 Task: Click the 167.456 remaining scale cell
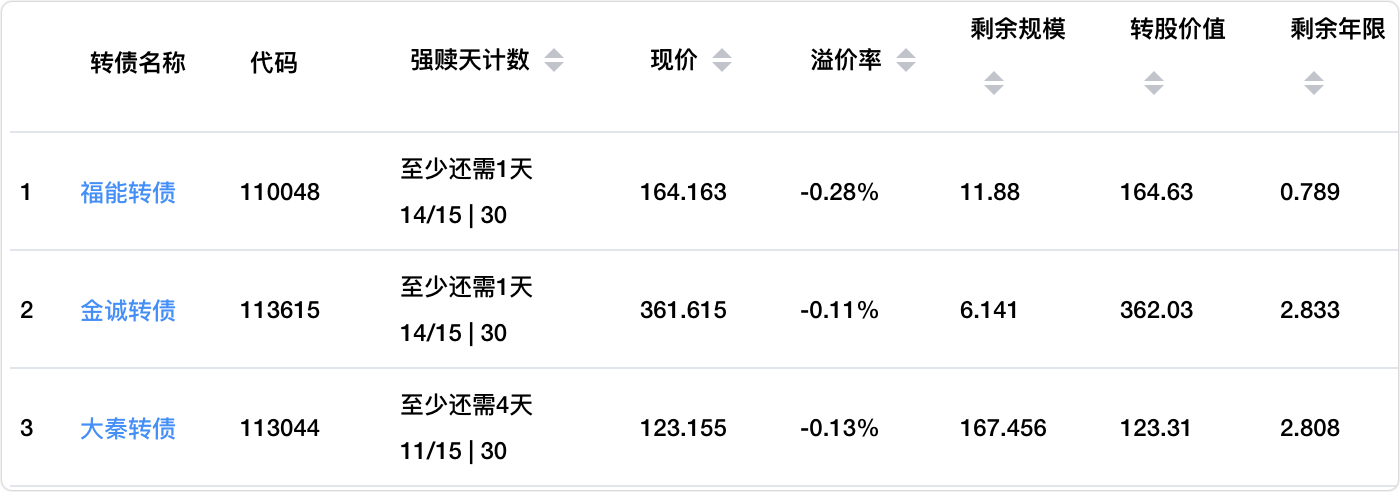[x=1003, y=429]
